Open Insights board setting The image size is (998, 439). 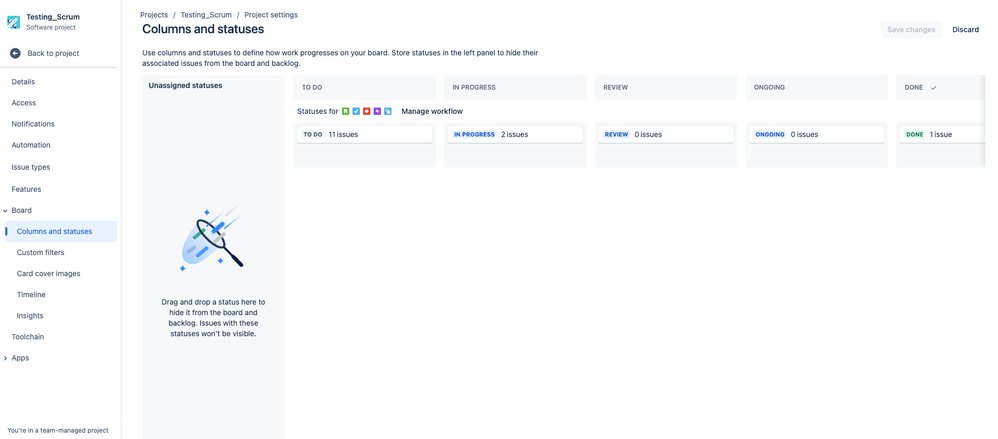pyautogui.click(x=30, y=316)
